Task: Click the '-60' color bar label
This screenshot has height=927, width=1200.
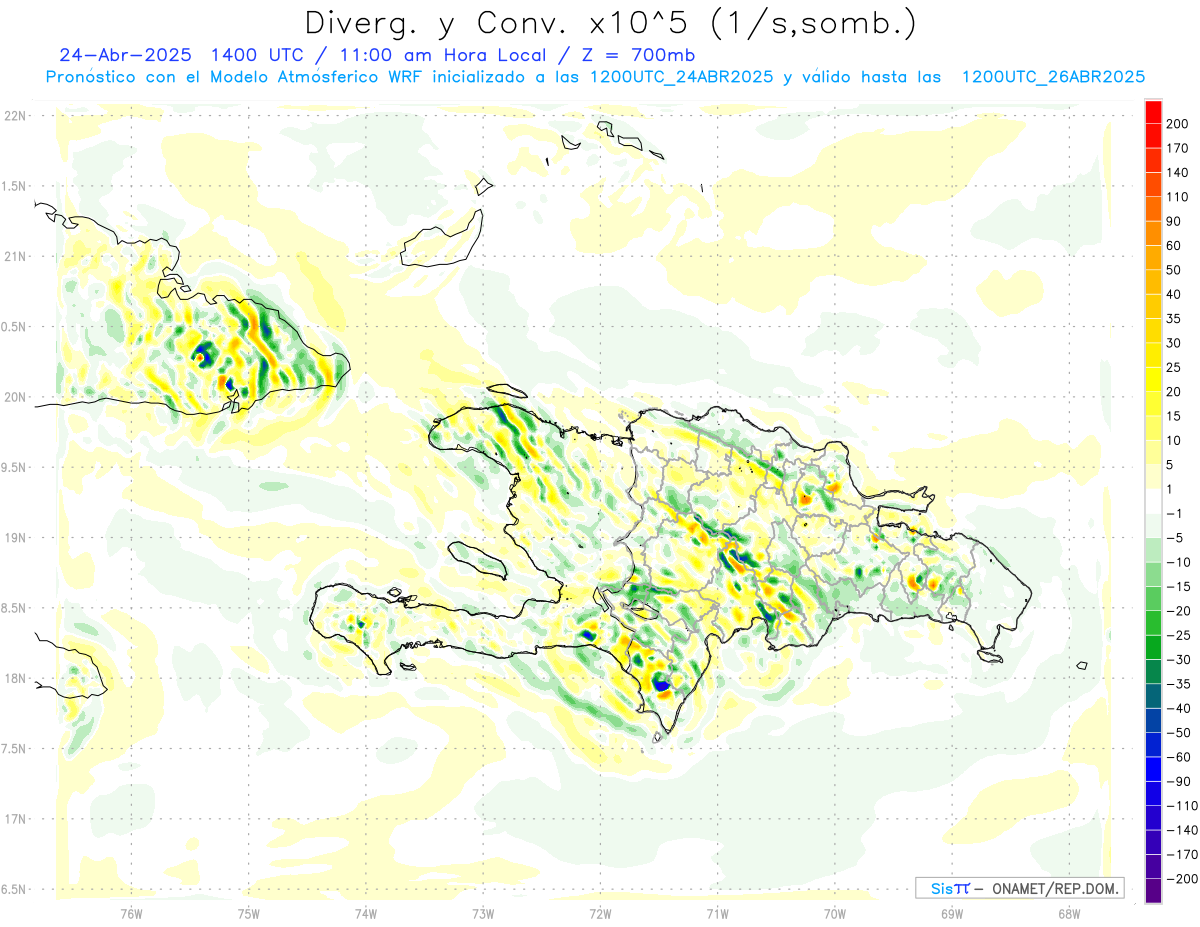Action: (x=1179, y=757)
